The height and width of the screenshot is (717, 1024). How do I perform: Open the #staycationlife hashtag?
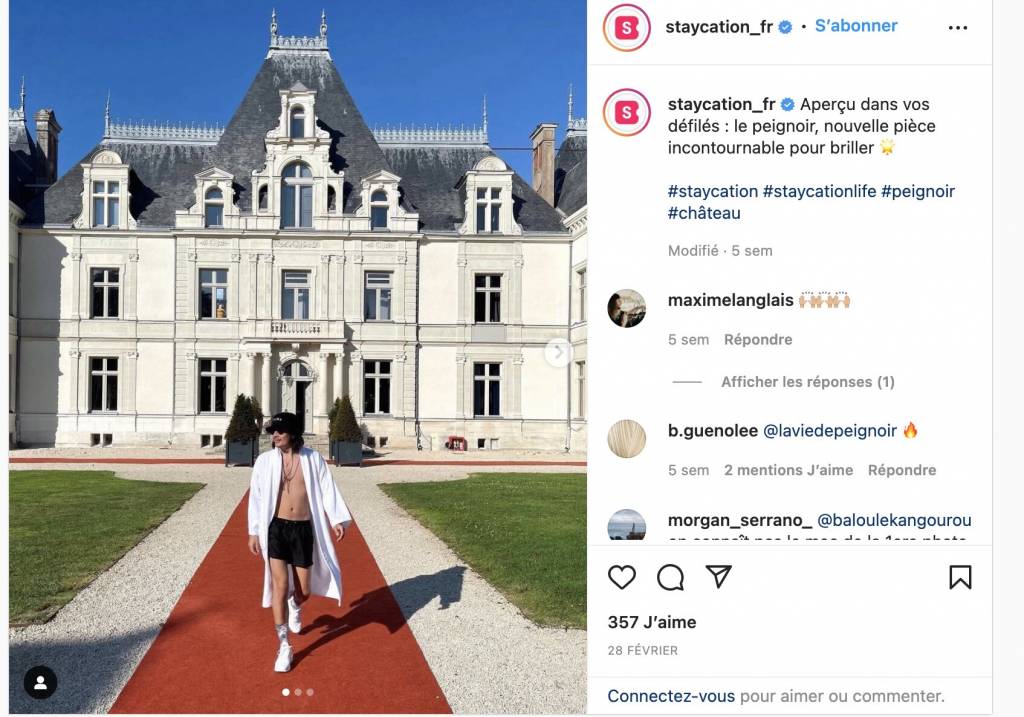pos(819,191)
